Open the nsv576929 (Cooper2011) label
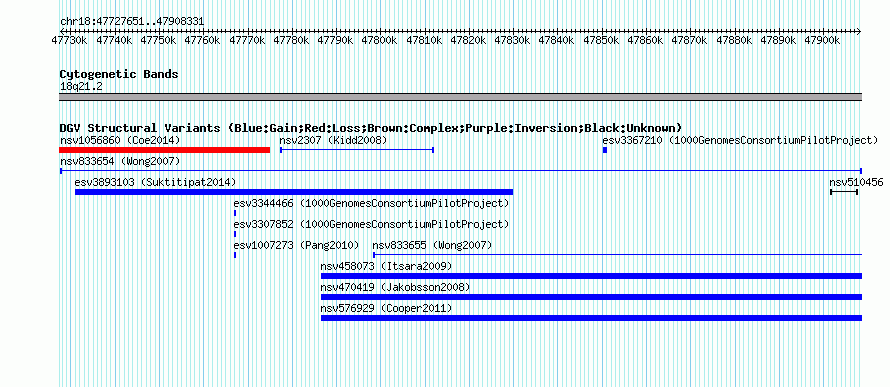This screenshot has height=387, width=890. click(x=386, y=309)
